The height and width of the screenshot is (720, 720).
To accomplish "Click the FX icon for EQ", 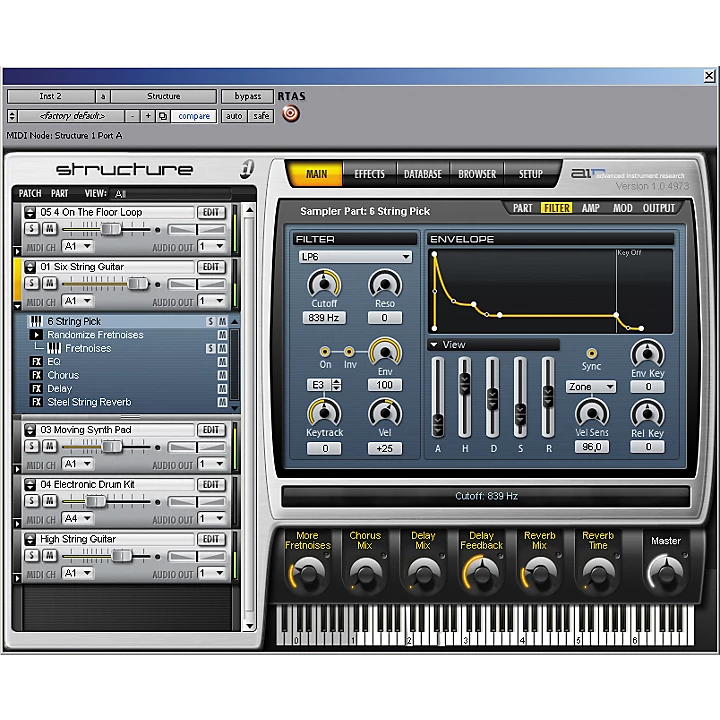I will click(37, 362).
